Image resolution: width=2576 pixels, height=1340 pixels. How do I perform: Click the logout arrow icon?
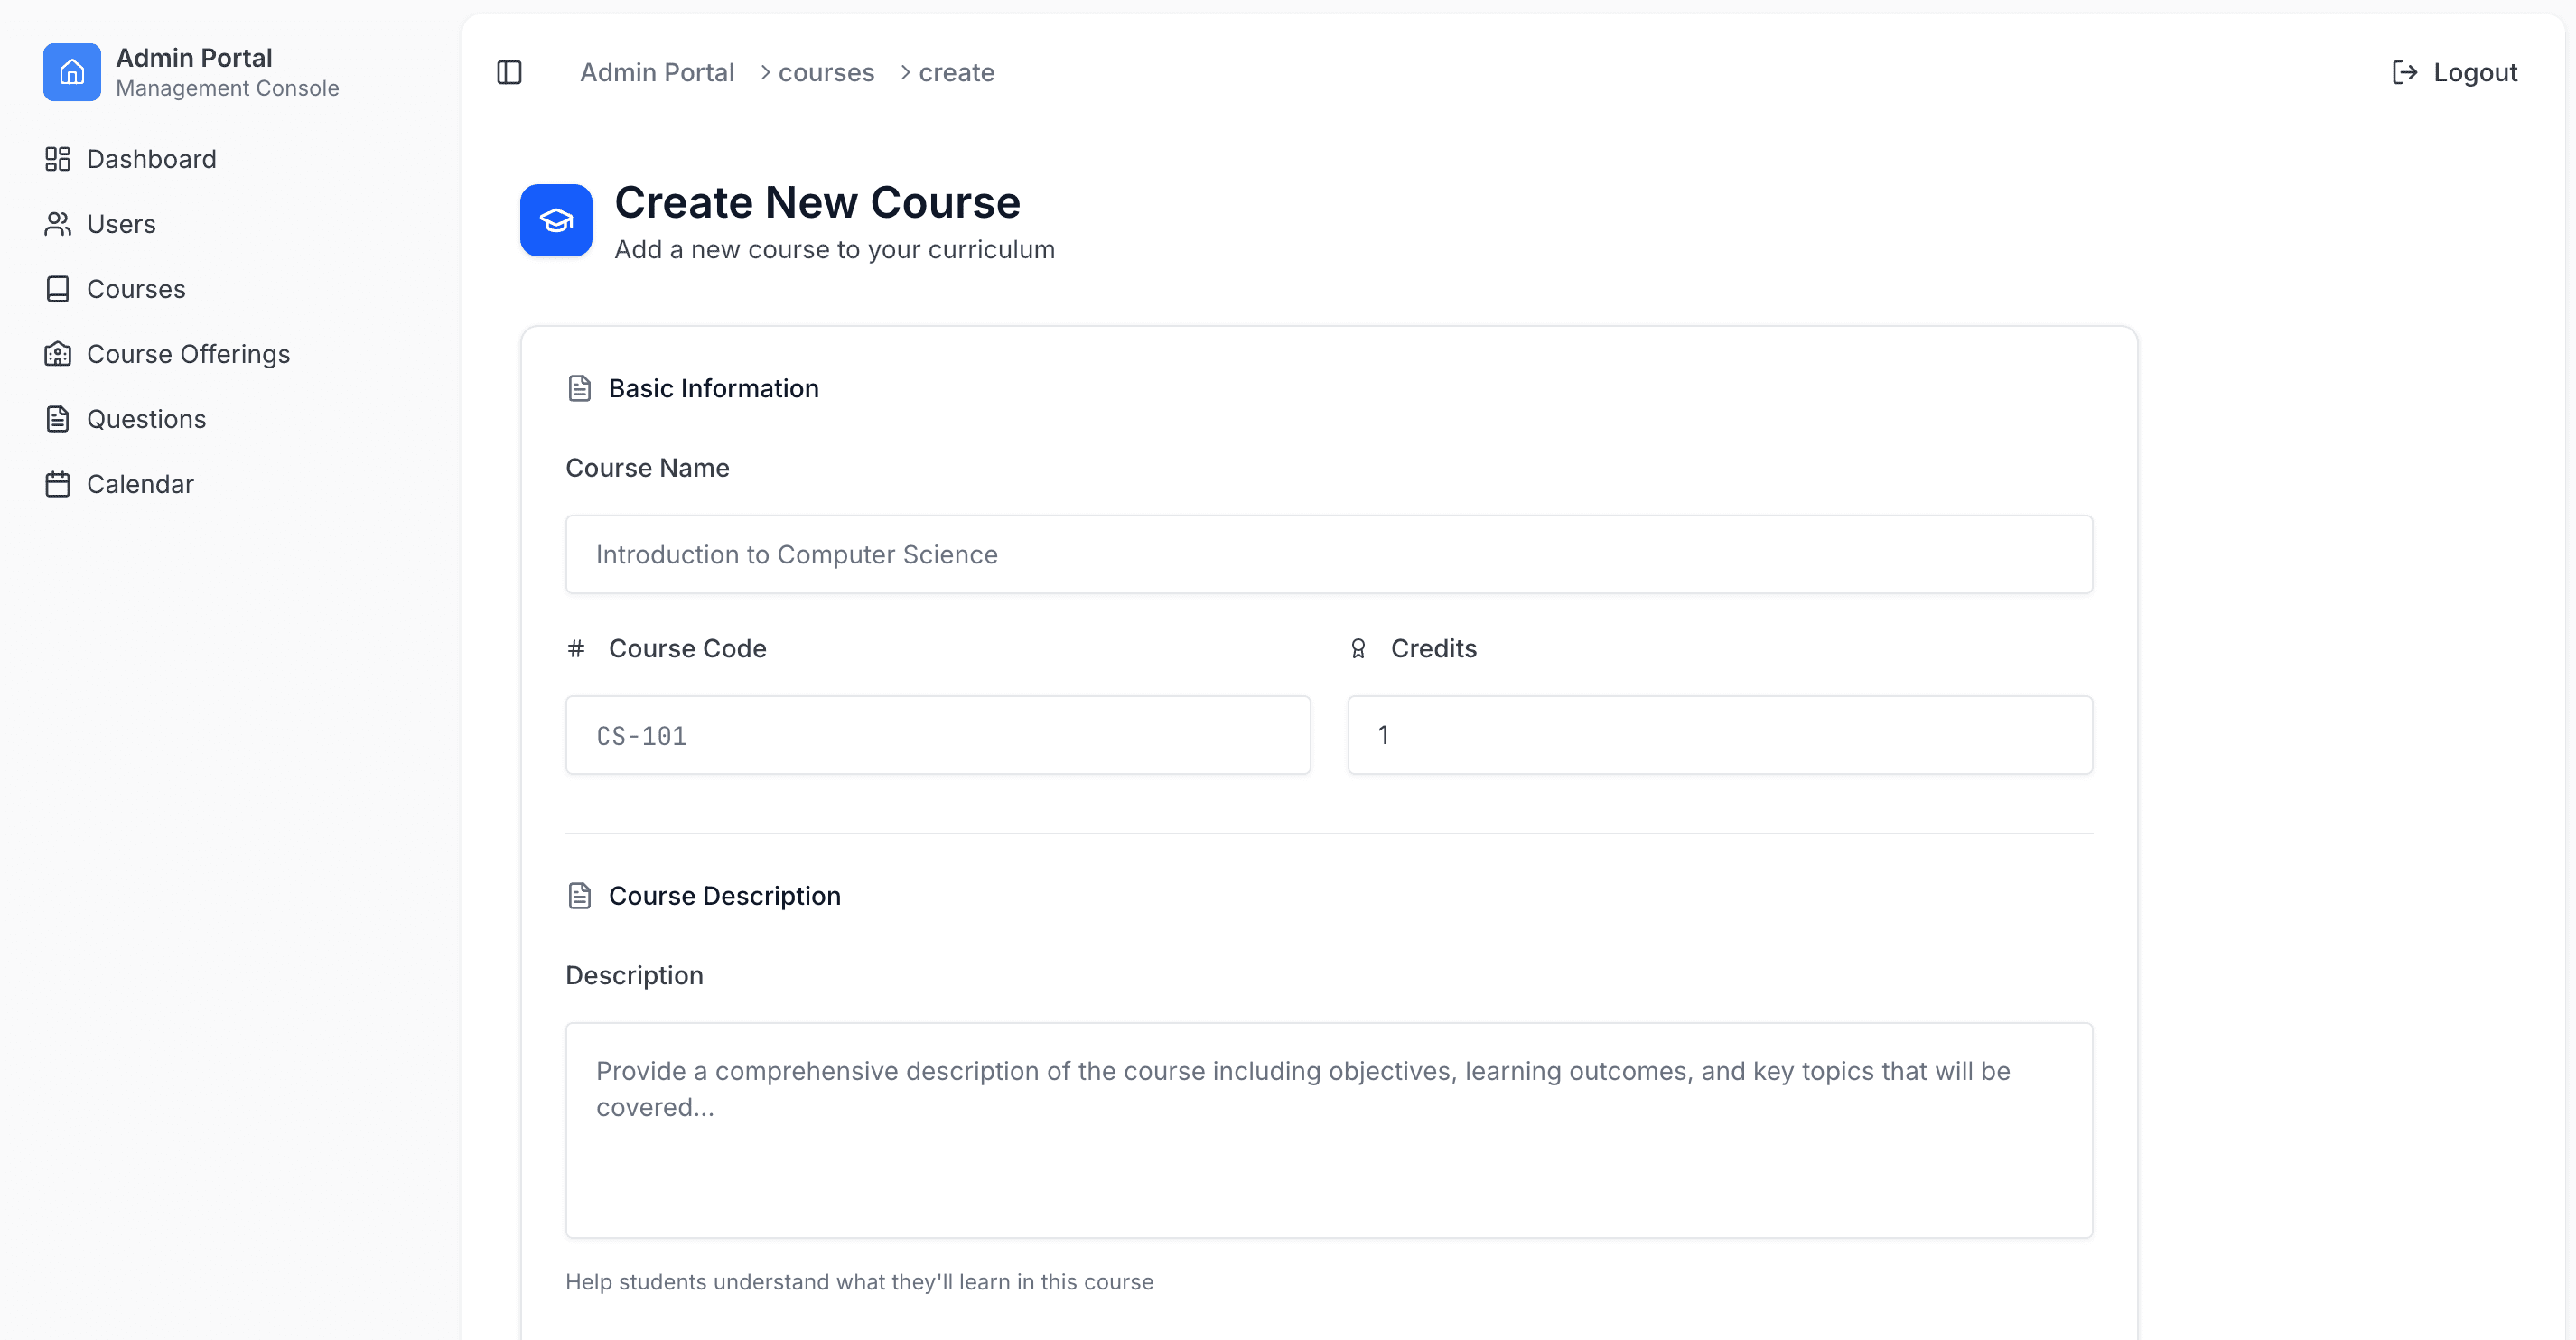(x=2404, y=72)
